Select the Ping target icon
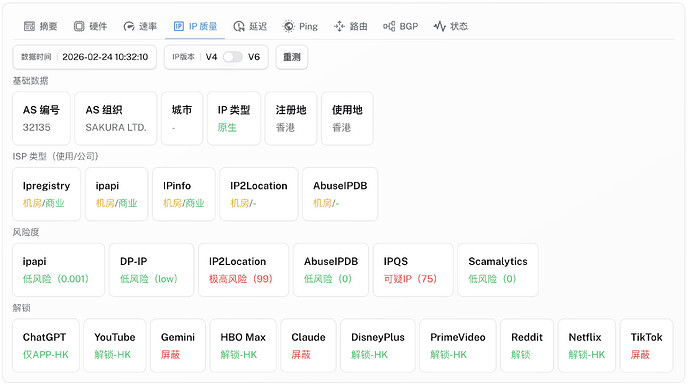The width and height of the screenshot is (690, 387). tap(289, 26)
